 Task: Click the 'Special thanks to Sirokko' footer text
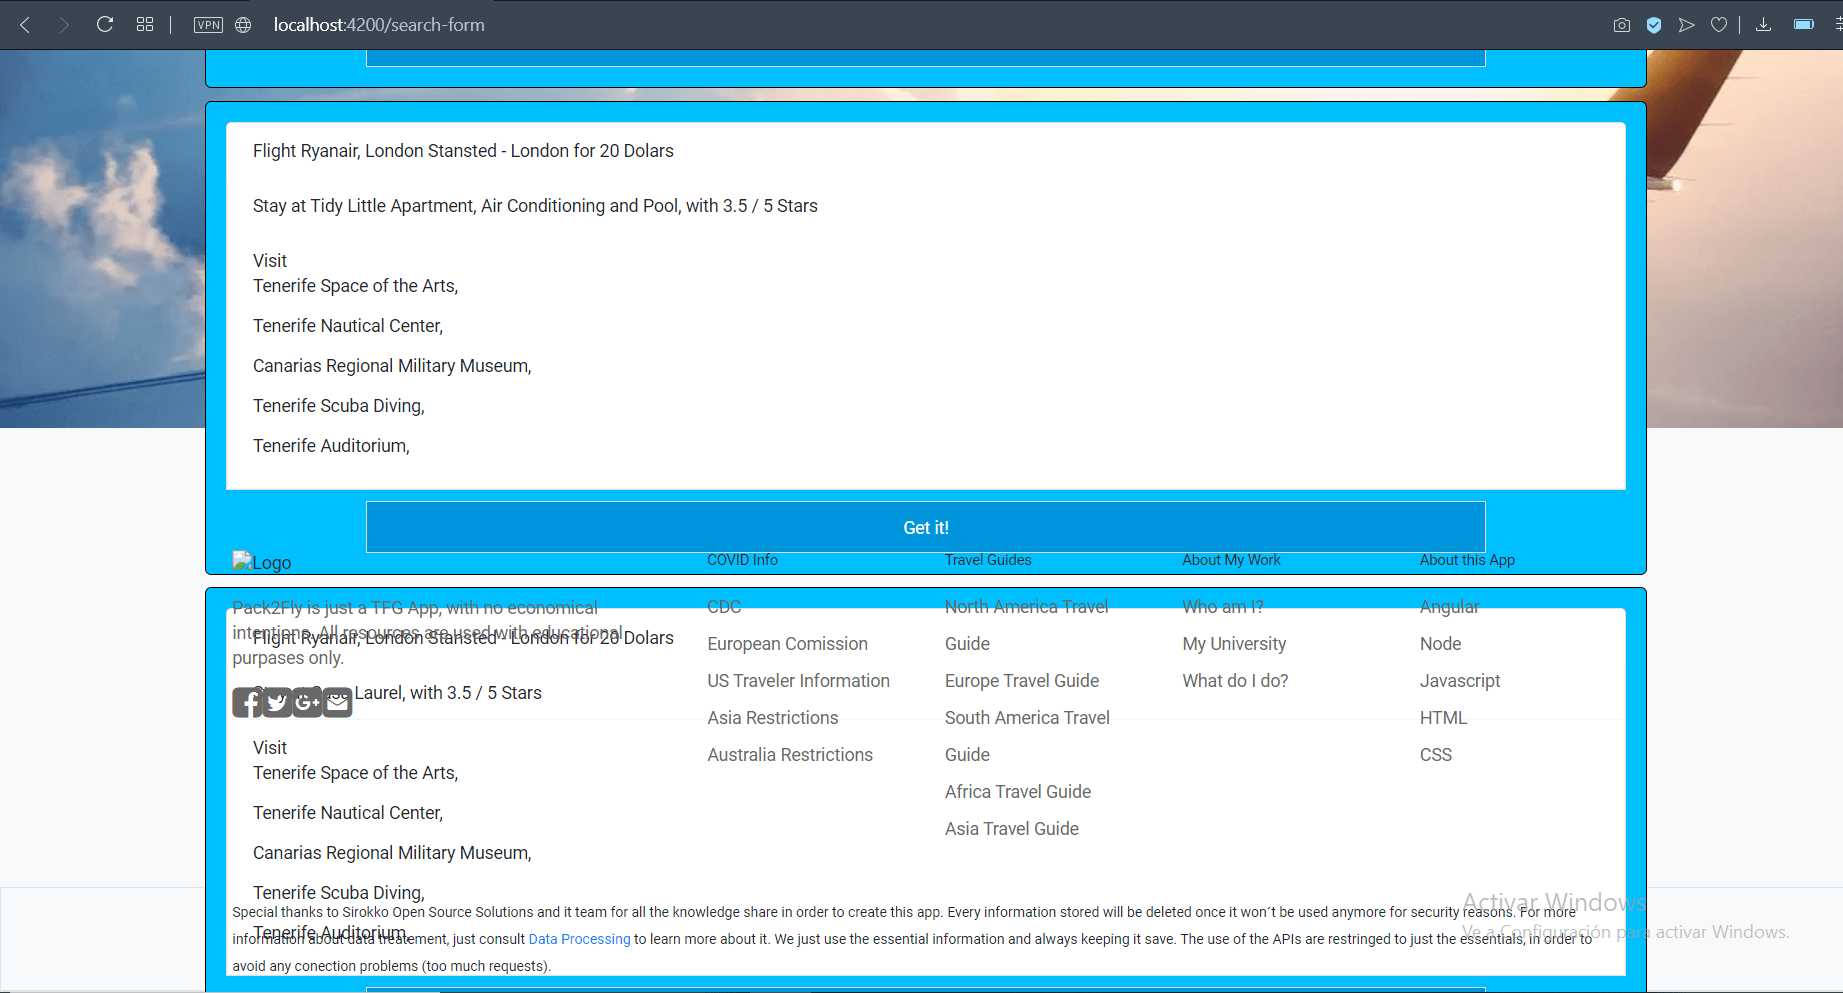click(912, 939)
